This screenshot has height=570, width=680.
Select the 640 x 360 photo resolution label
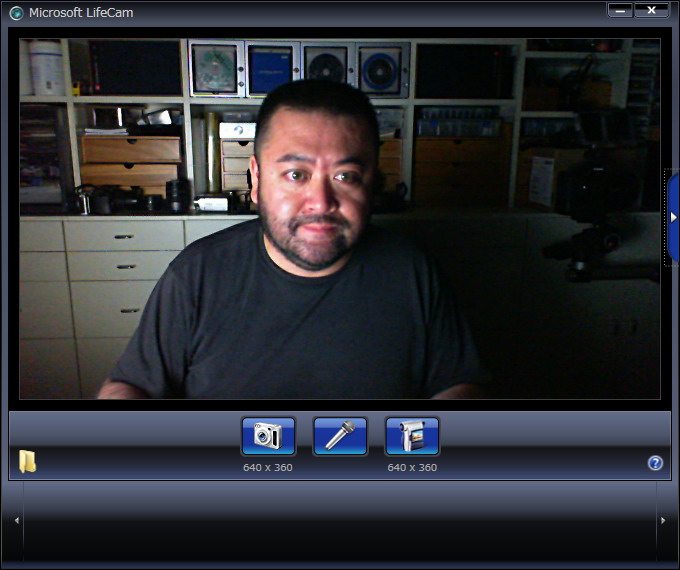268,468
